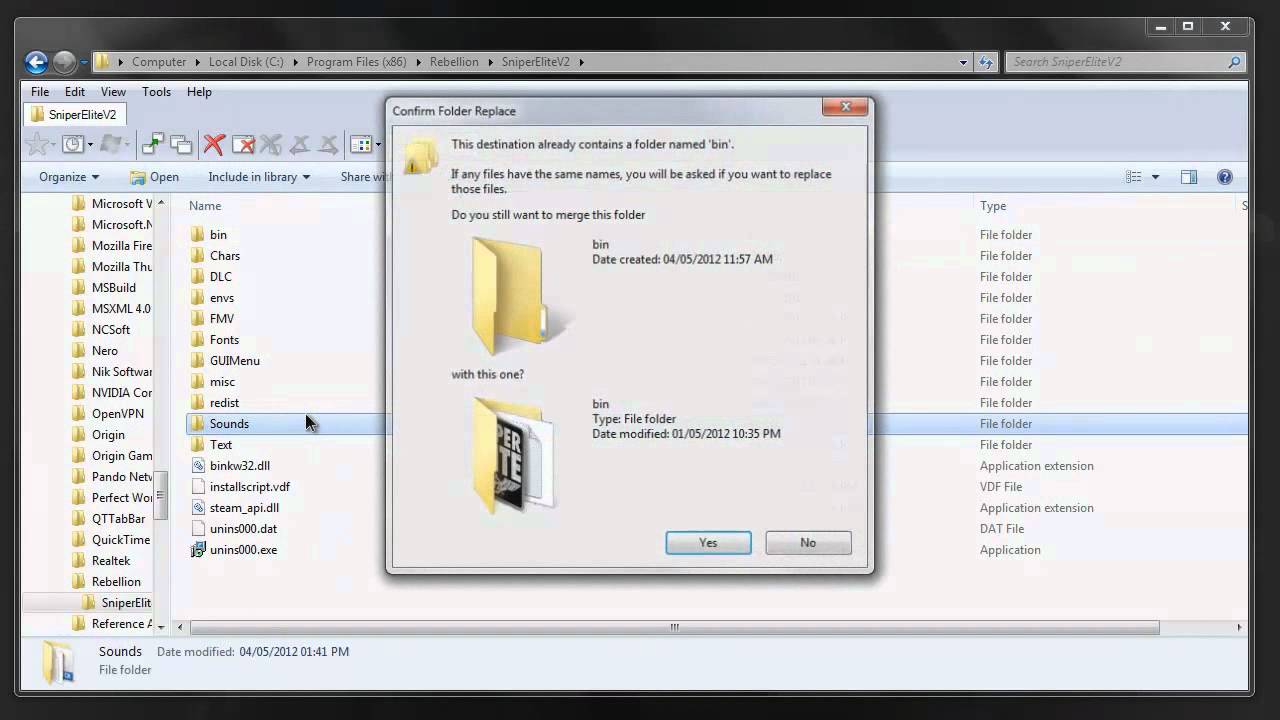This screenshot has height=720, width=1280.
Task: Open the view options dropdown arrow
Action: click(1155, 177)
